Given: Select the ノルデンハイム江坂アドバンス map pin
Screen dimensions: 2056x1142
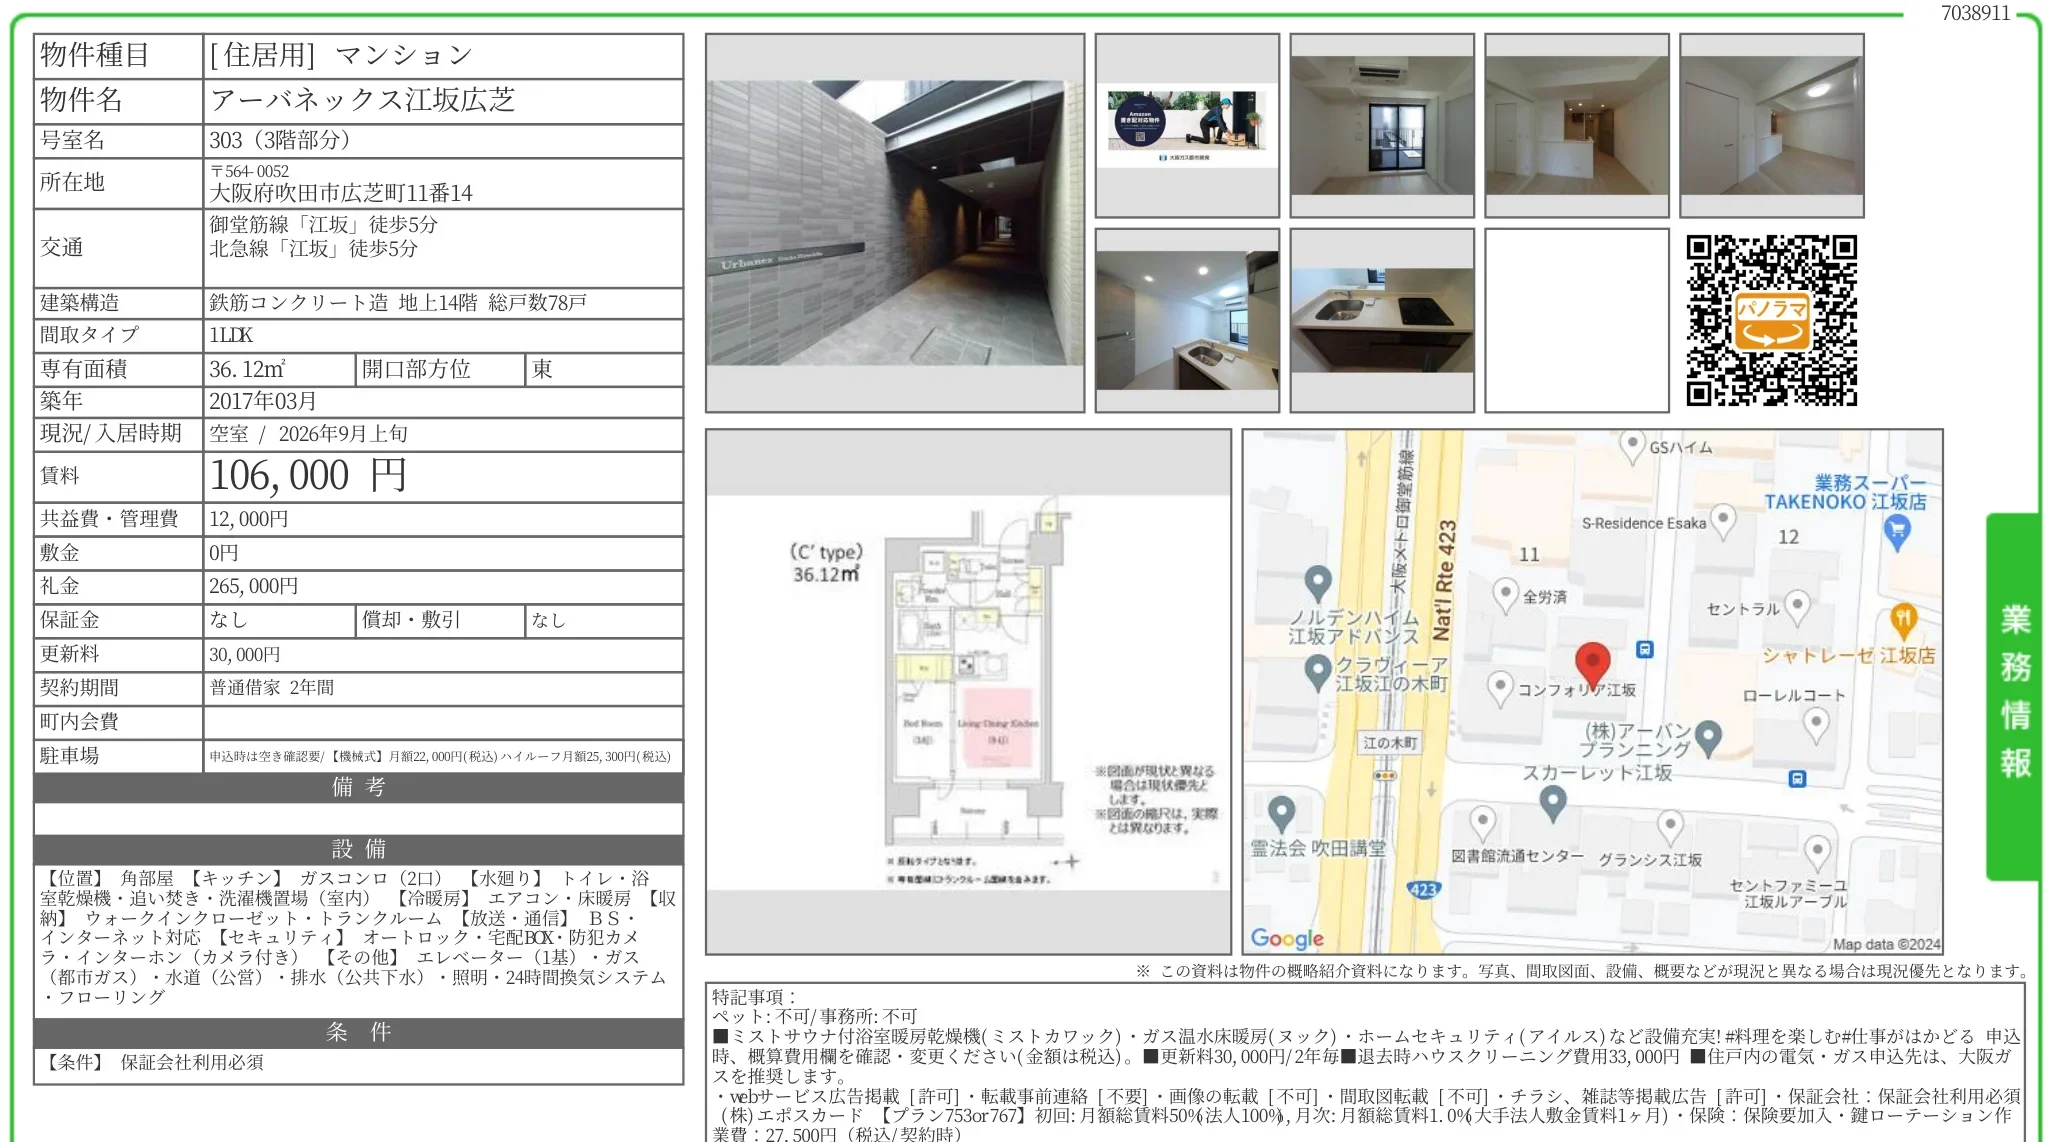Looking at the screenshot, I should [1318, 583].
